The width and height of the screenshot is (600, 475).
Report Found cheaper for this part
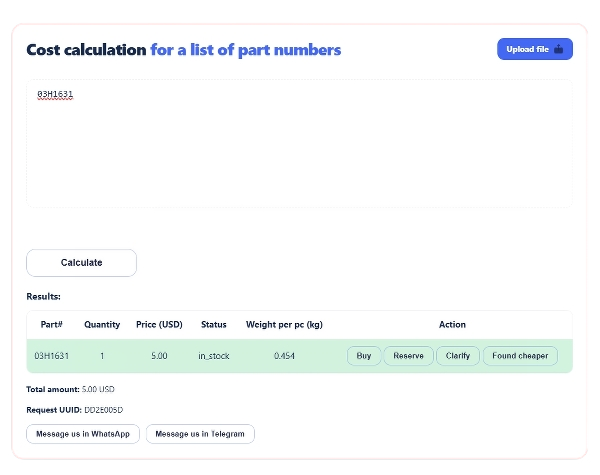click(520, 356)
